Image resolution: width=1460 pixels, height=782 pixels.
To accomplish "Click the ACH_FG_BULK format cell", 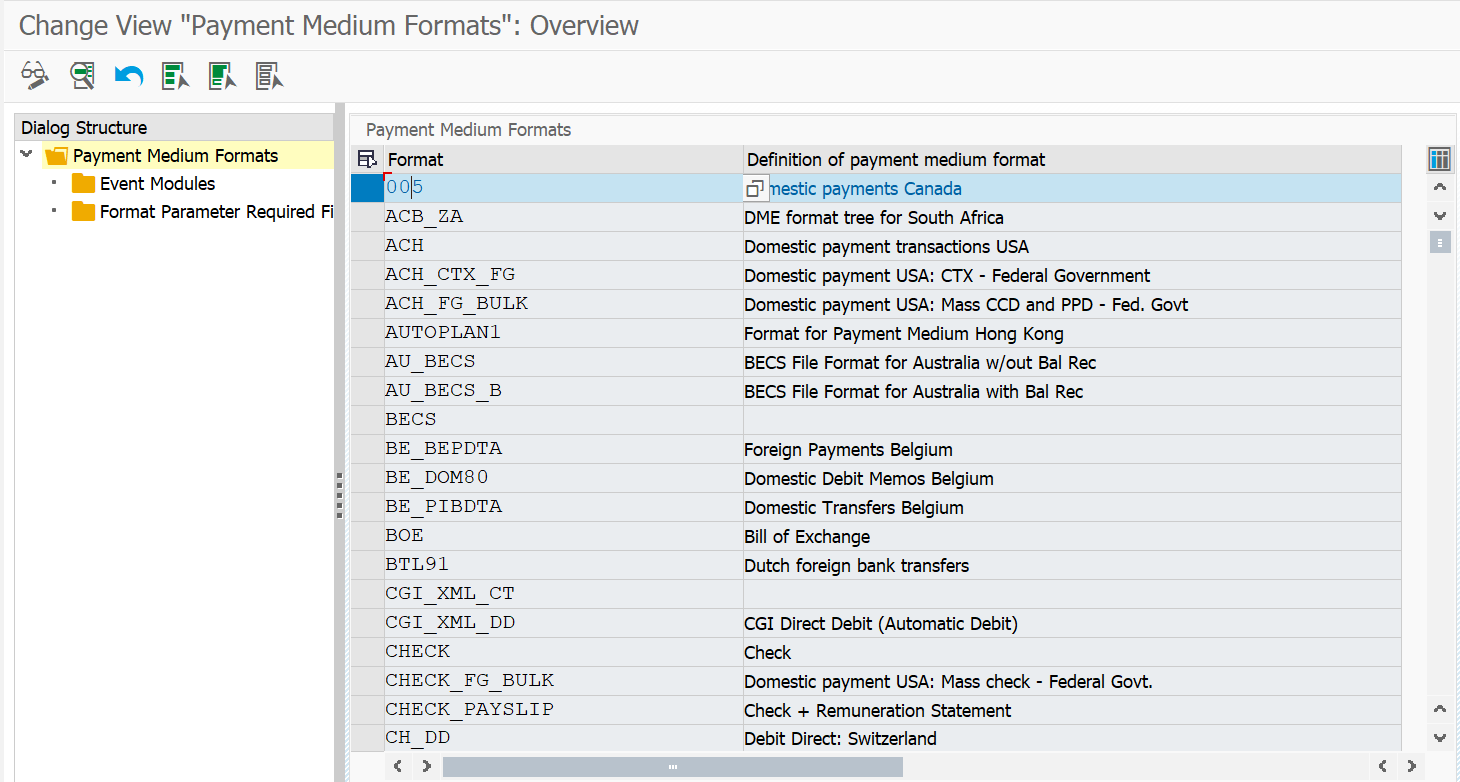I will pyautogui.click(x=563, y=304).
